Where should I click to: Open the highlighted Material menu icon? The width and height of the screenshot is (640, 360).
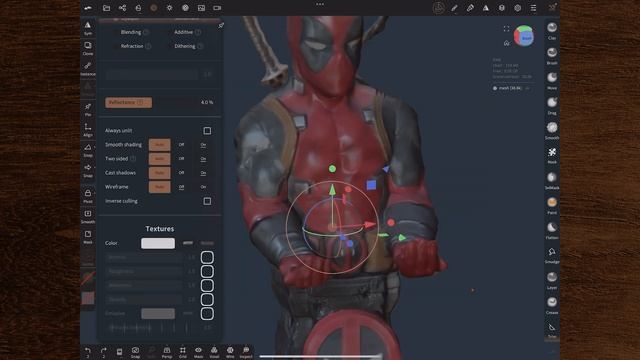(x=154, y=8)
